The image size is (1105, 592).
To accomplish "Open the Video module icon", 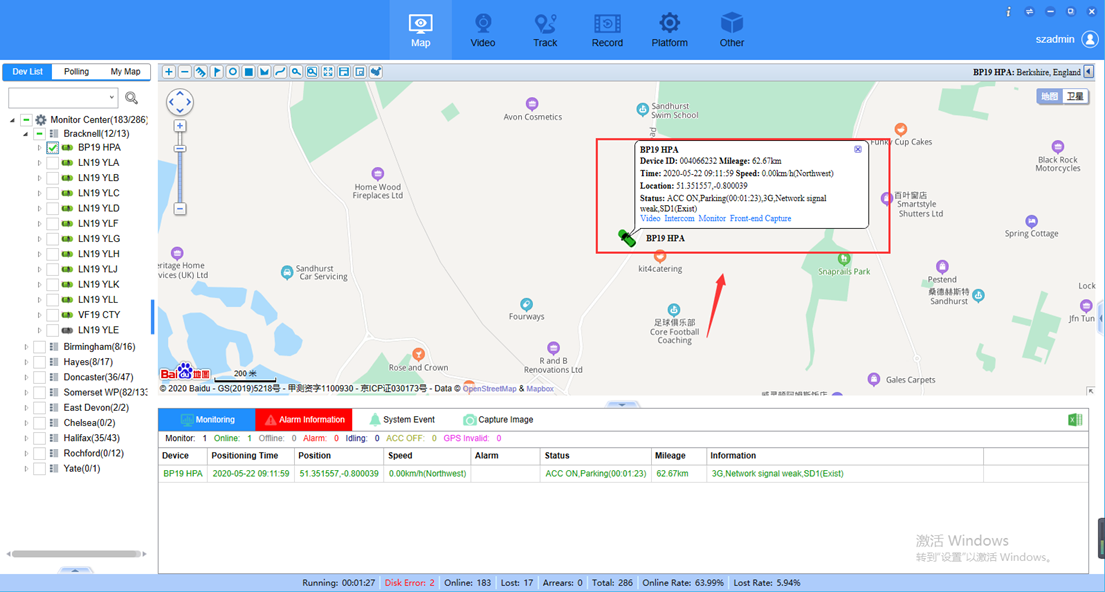I will pos(483,30).
